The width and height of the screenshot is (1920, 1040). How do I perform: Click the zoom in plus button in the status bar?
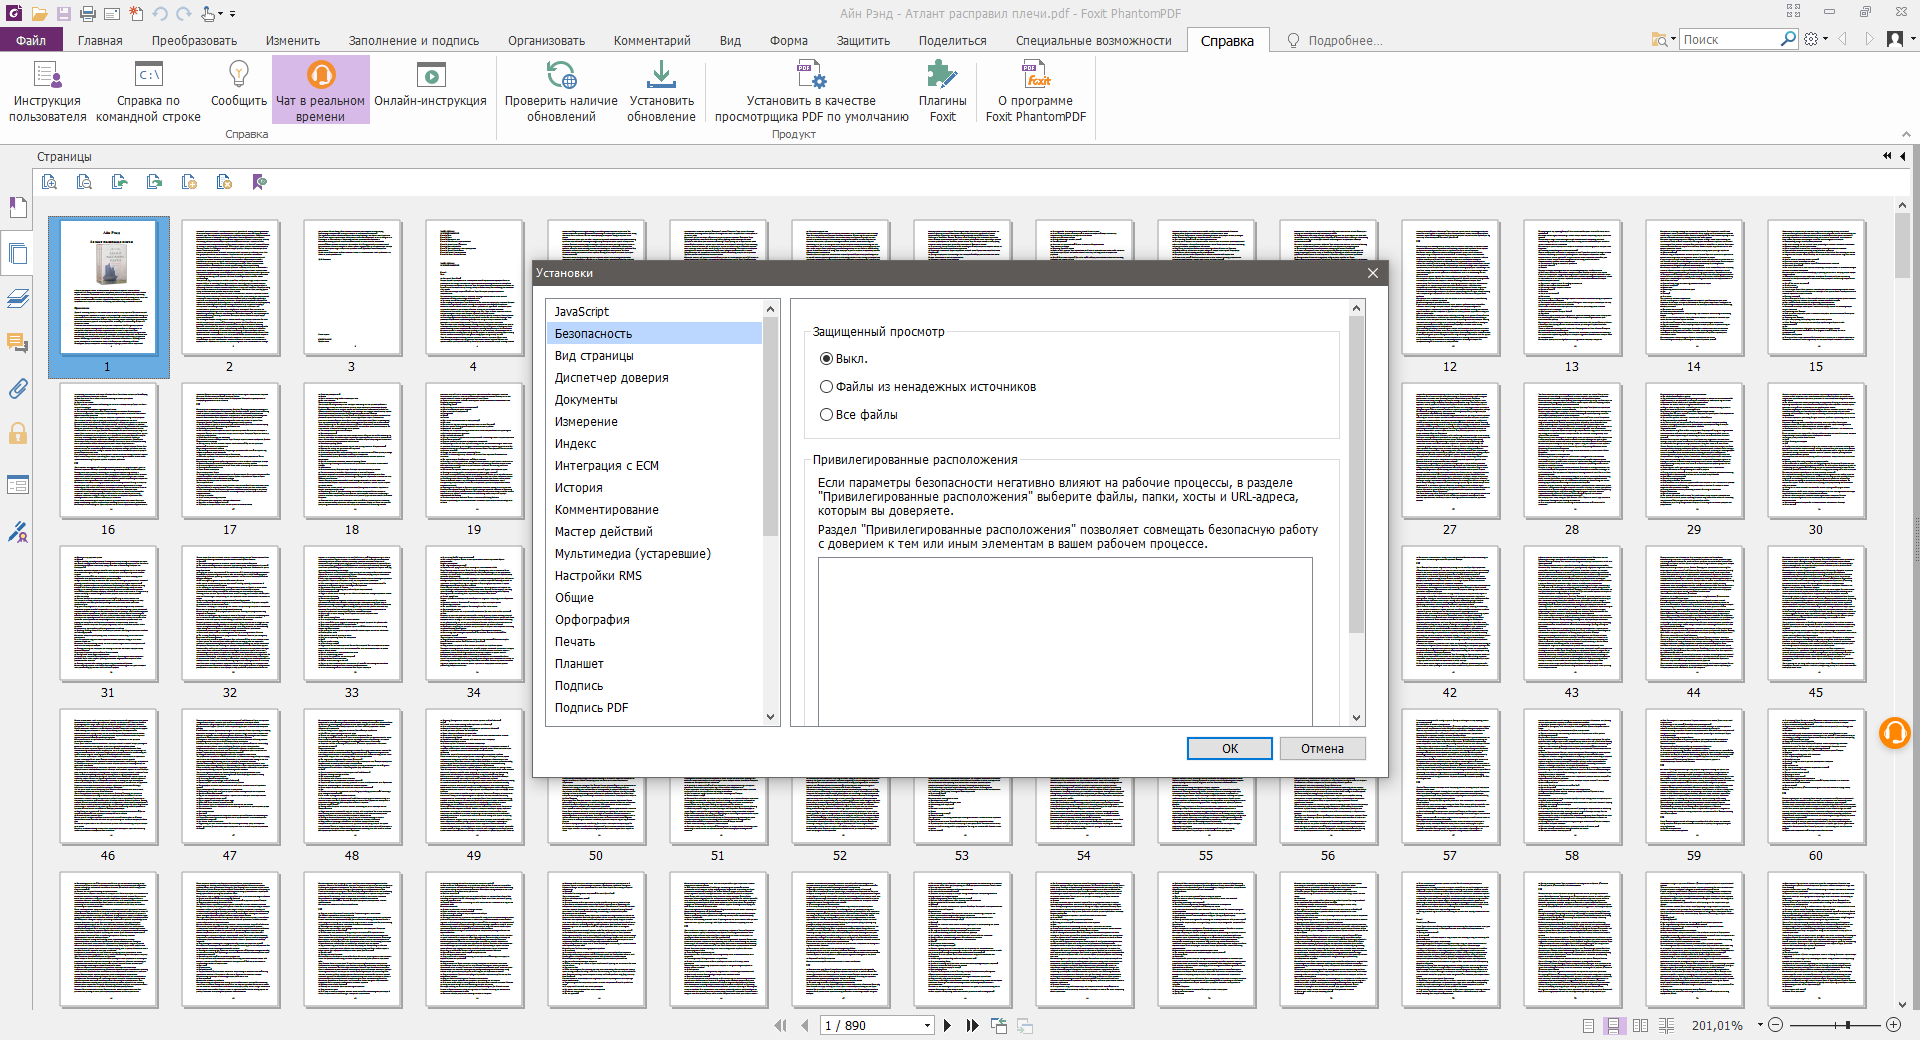click(x=1893, y=1025)
